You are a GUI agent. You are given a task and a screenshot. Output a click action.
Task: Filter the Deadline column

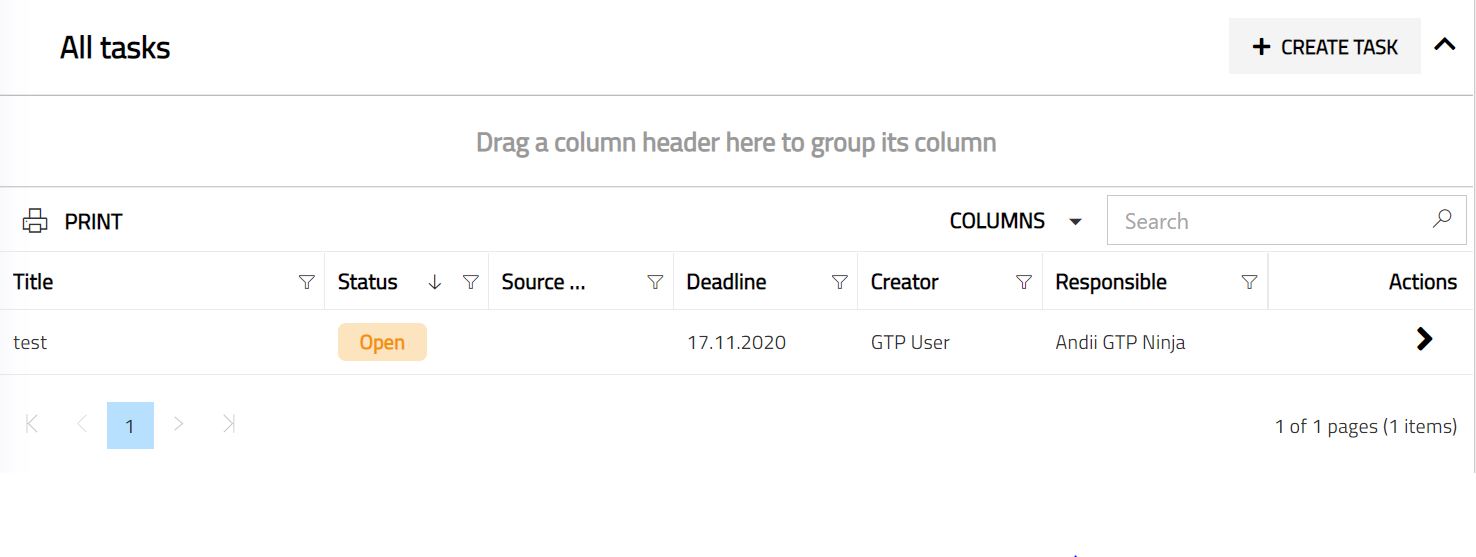(840, 283)
